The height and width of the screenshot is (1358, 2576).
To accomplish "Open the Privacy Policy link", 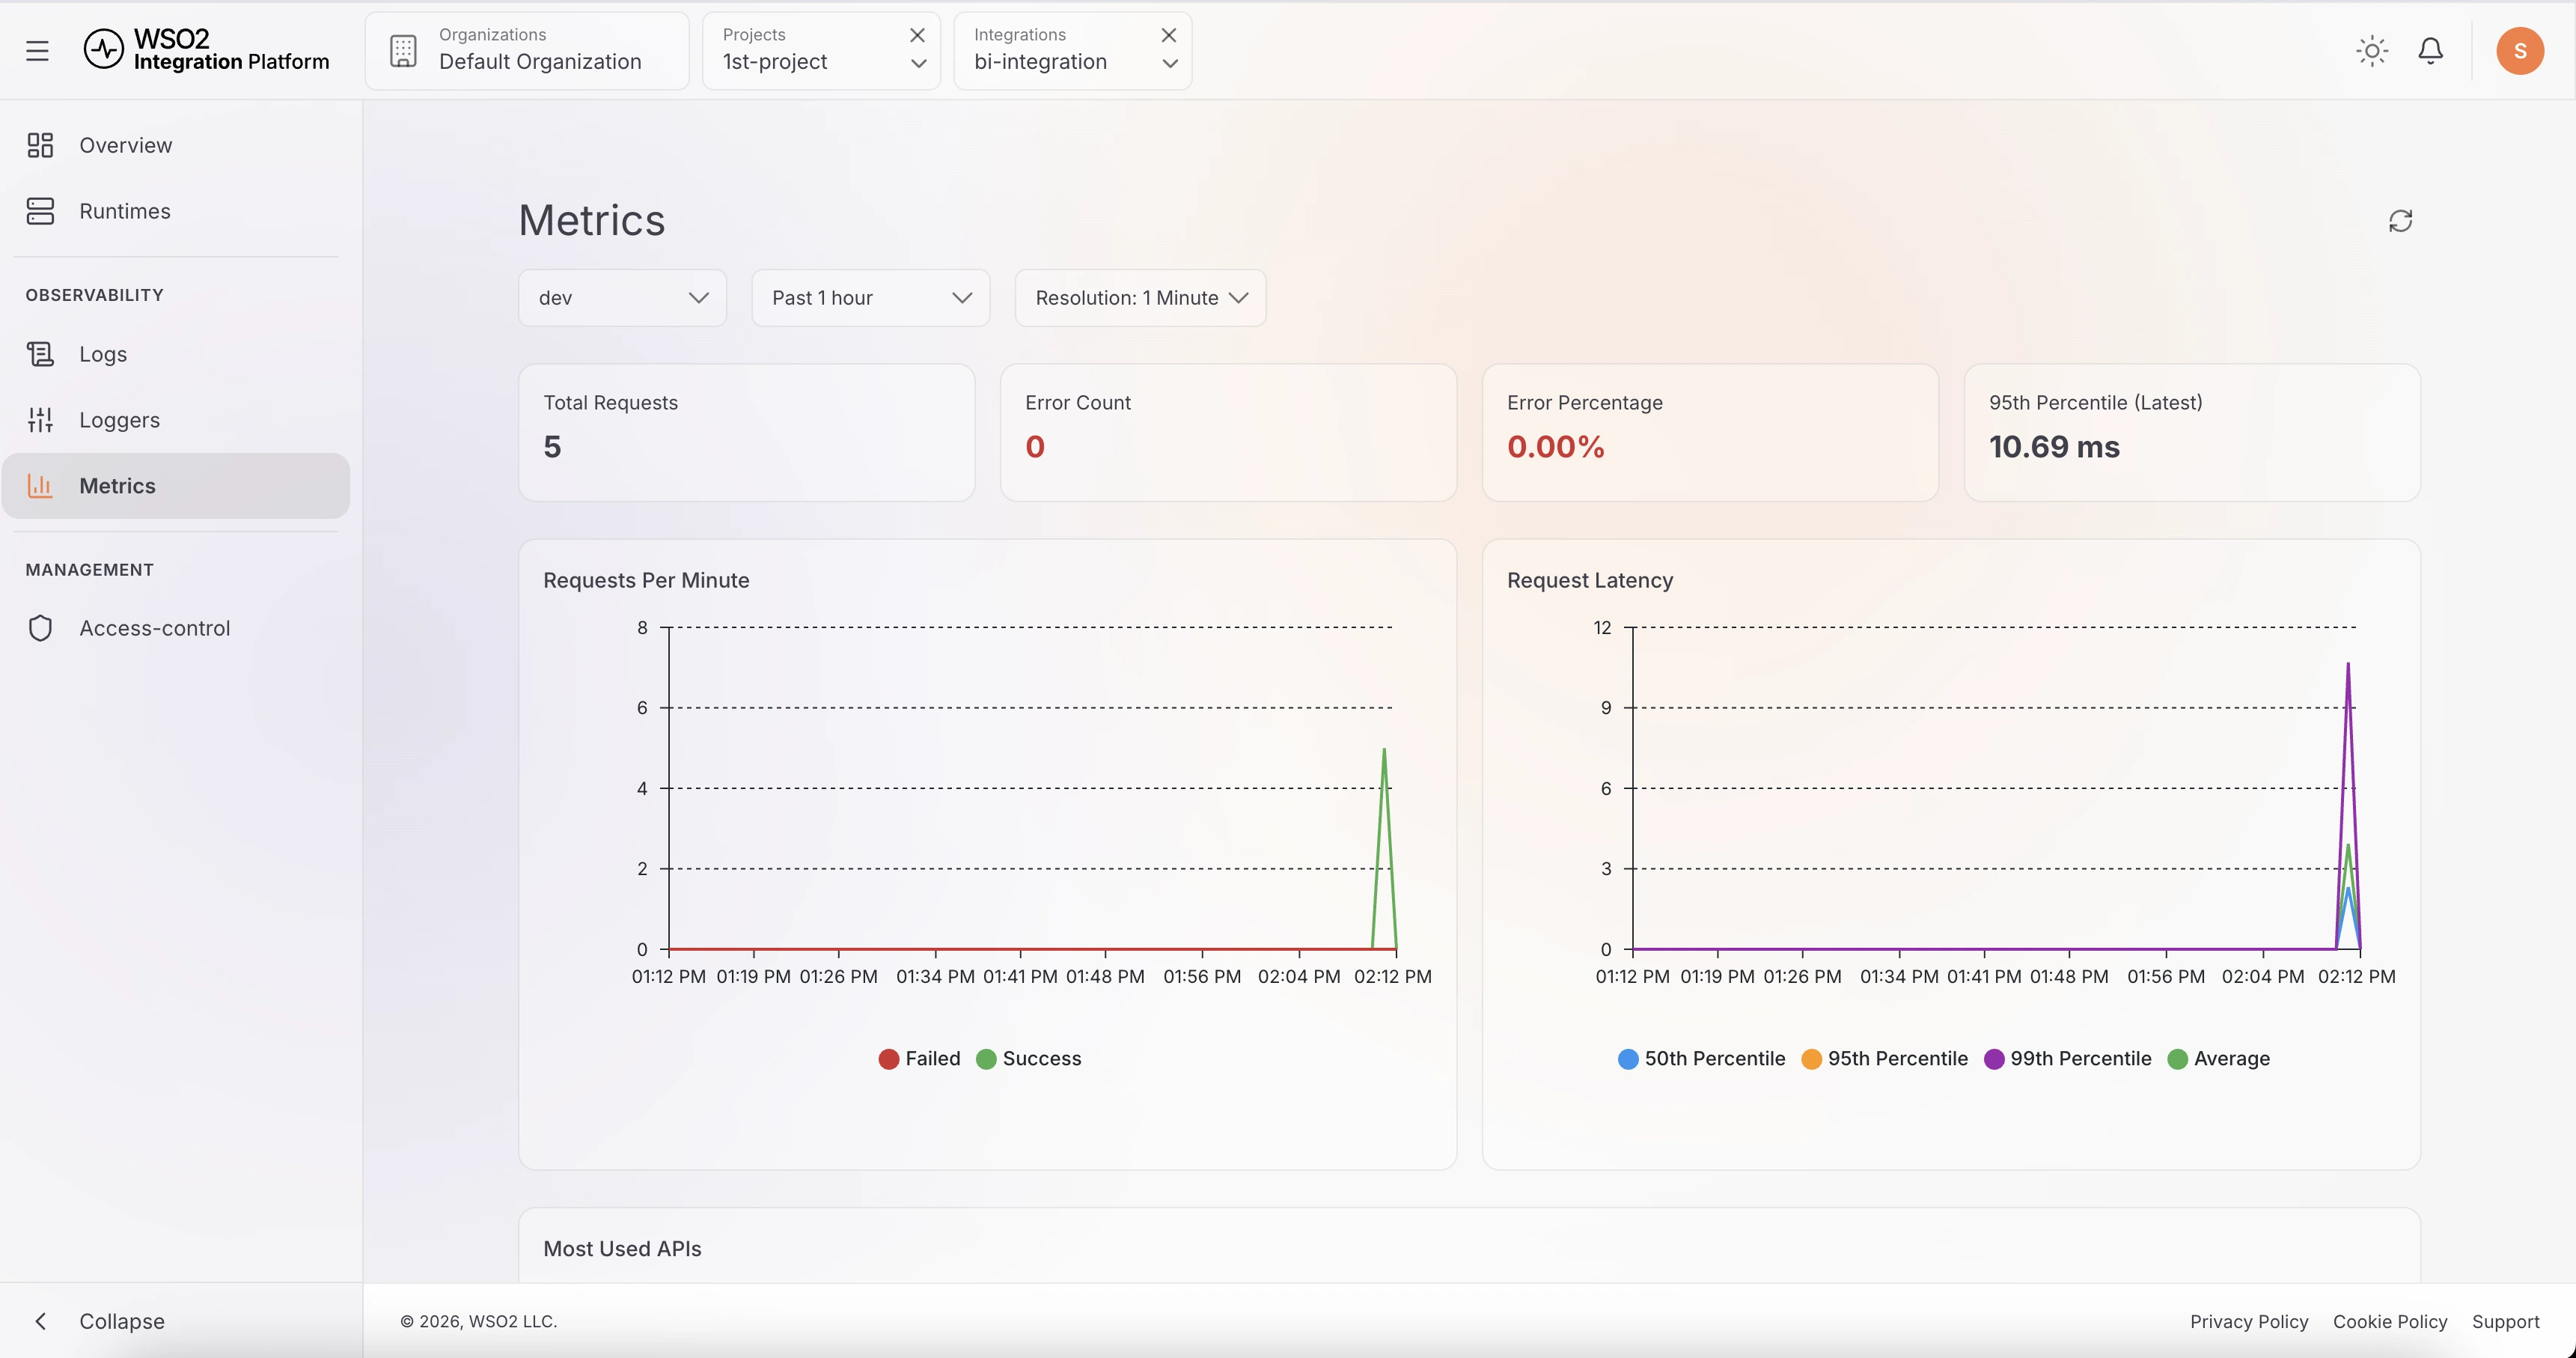I will 2248,1321.
